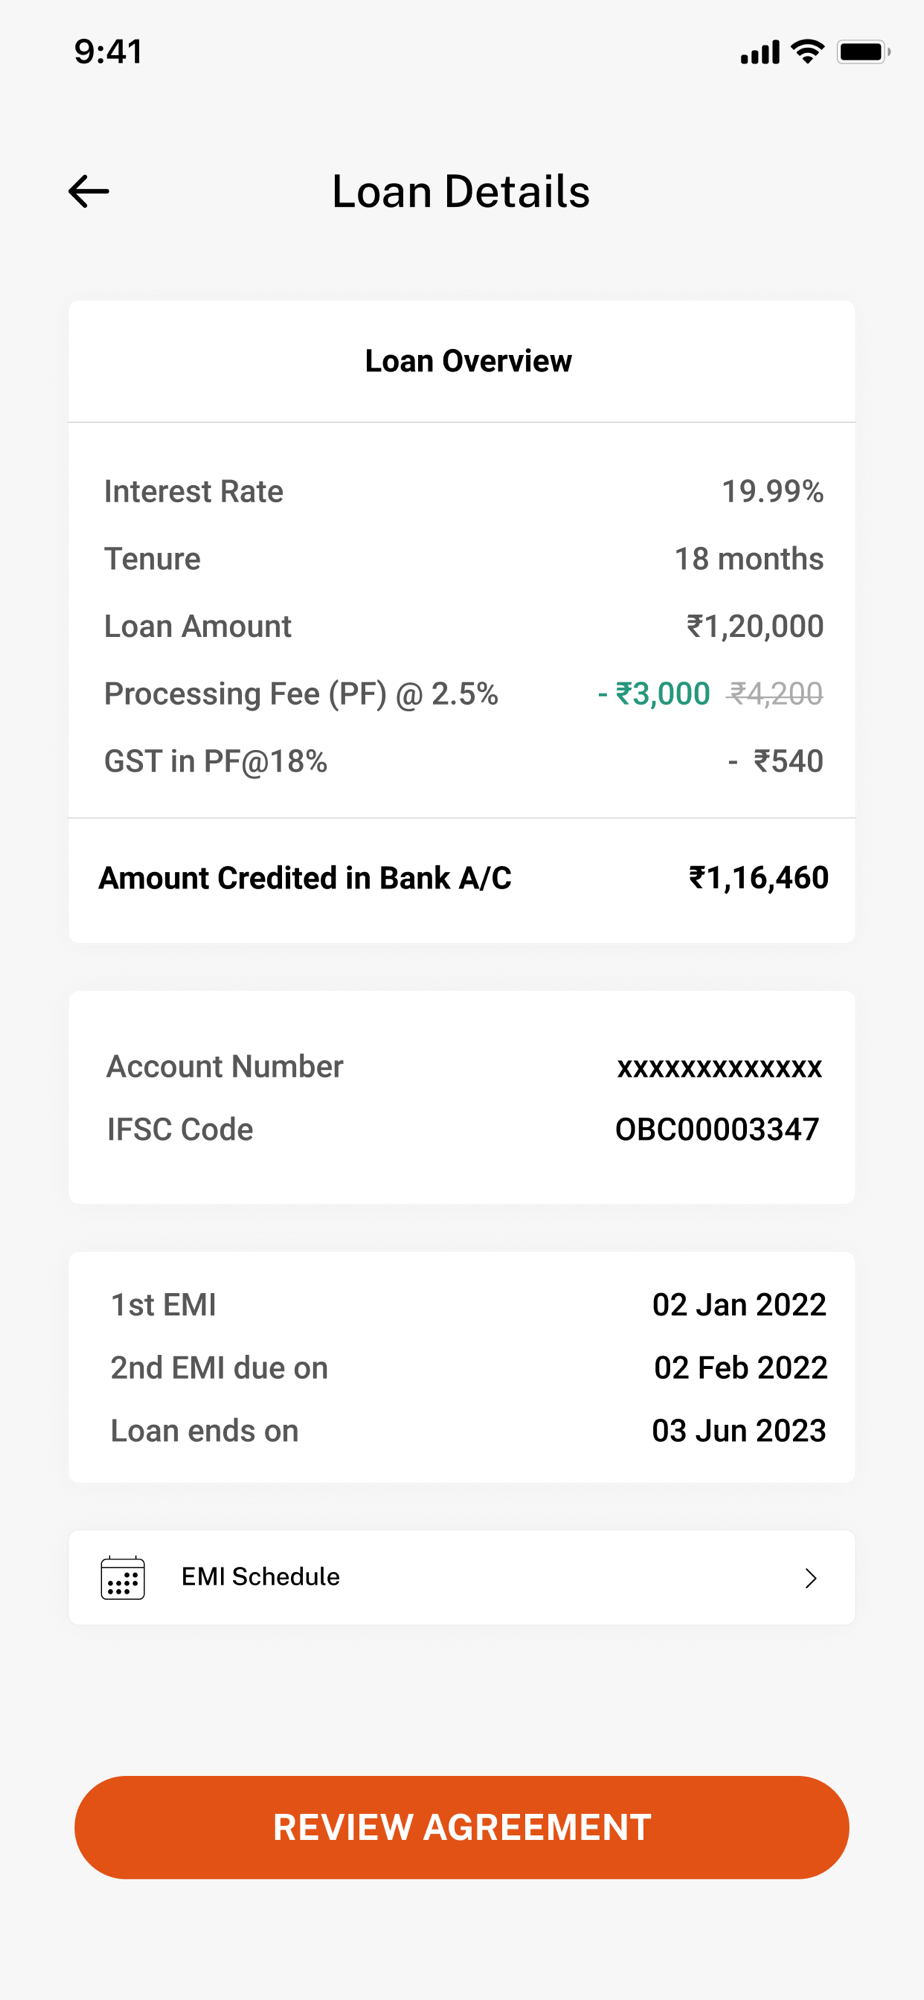Tap the 19.99% interest rate value
The image size is (924, 2000).
click(x=773, y=491)
